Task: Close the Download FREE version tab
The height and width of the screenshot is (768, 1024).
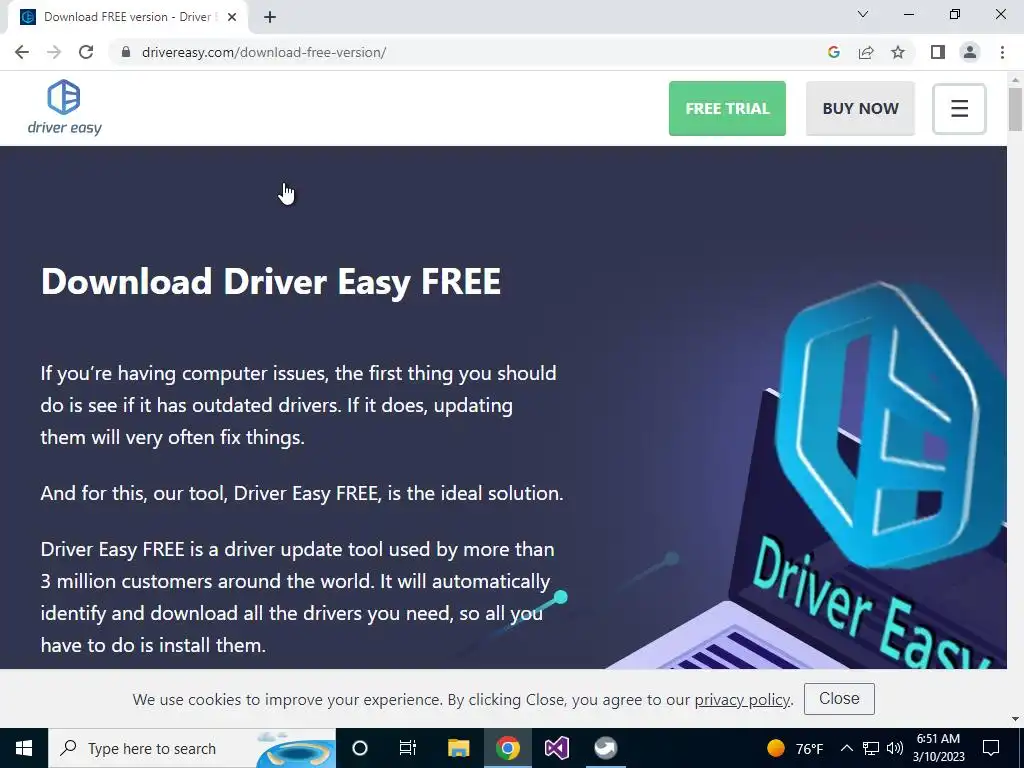Action: click(x=232, y=17)
